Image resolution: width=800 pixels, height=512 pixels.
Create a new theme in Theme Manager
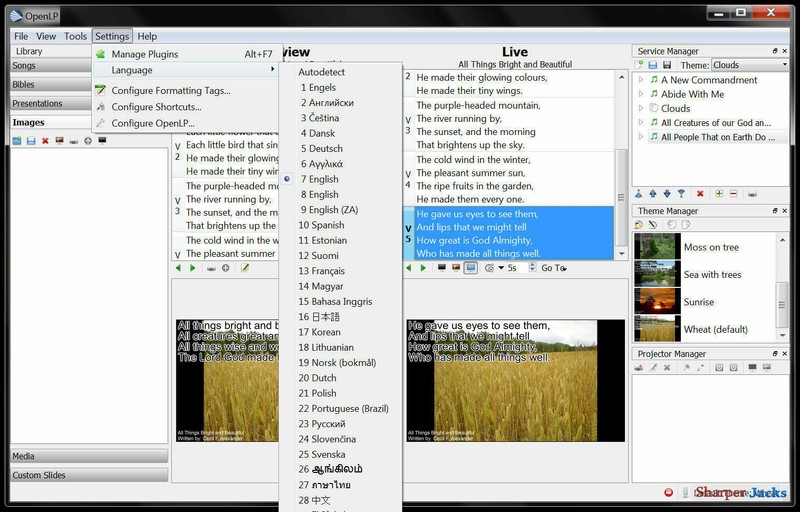click(x=639, y=224)
